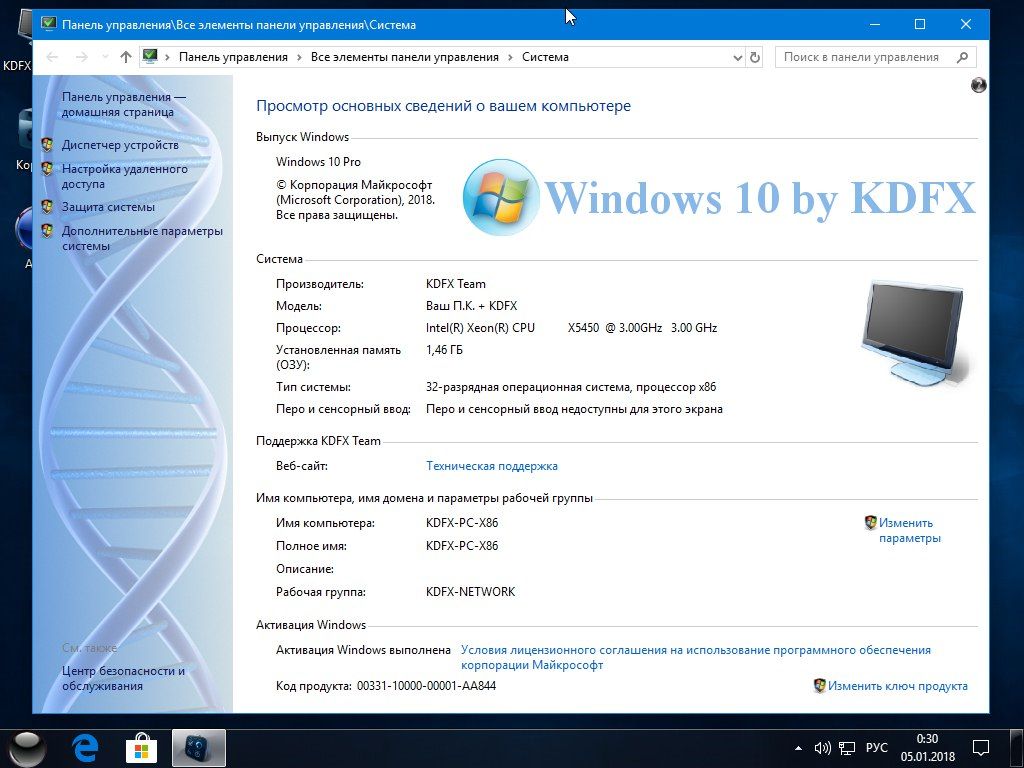Viewport: 1024px width, 768px height.
Task: Open the recent locations dropdown arrow
Action: 105,57
